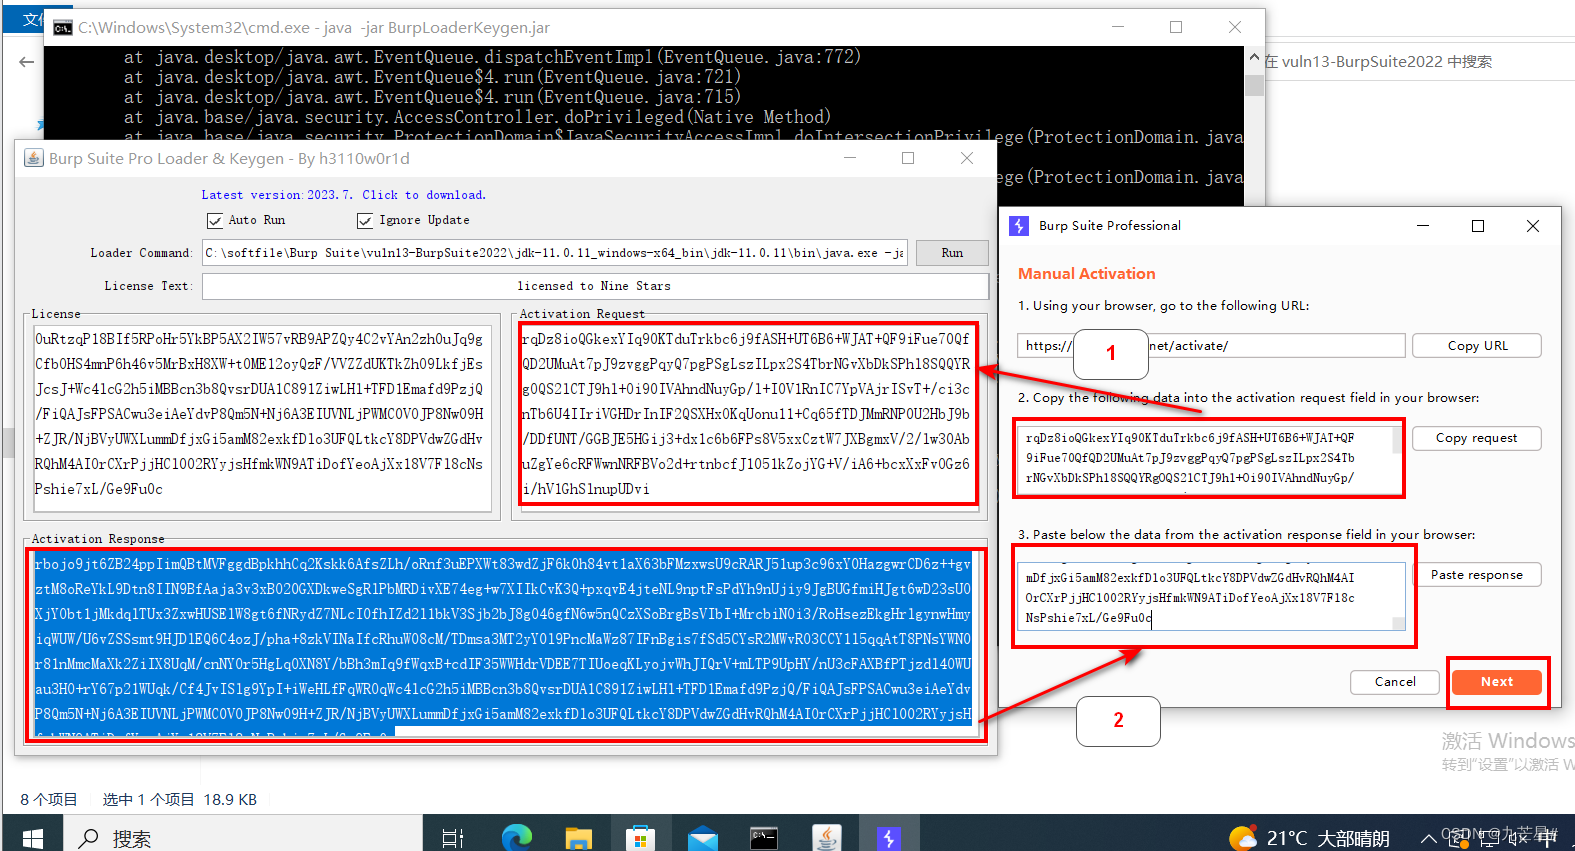Click the Run button in Keygen window
Image resolution: width=1575 pixels, height=851 pixels.
point(952,253)
